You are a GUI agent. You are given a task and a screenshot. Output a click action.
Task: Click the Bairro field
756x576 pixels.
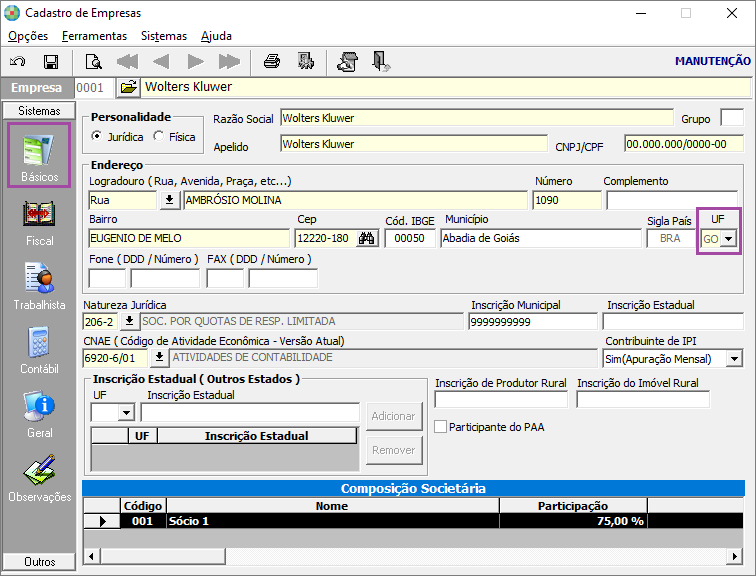click(189, 238)
